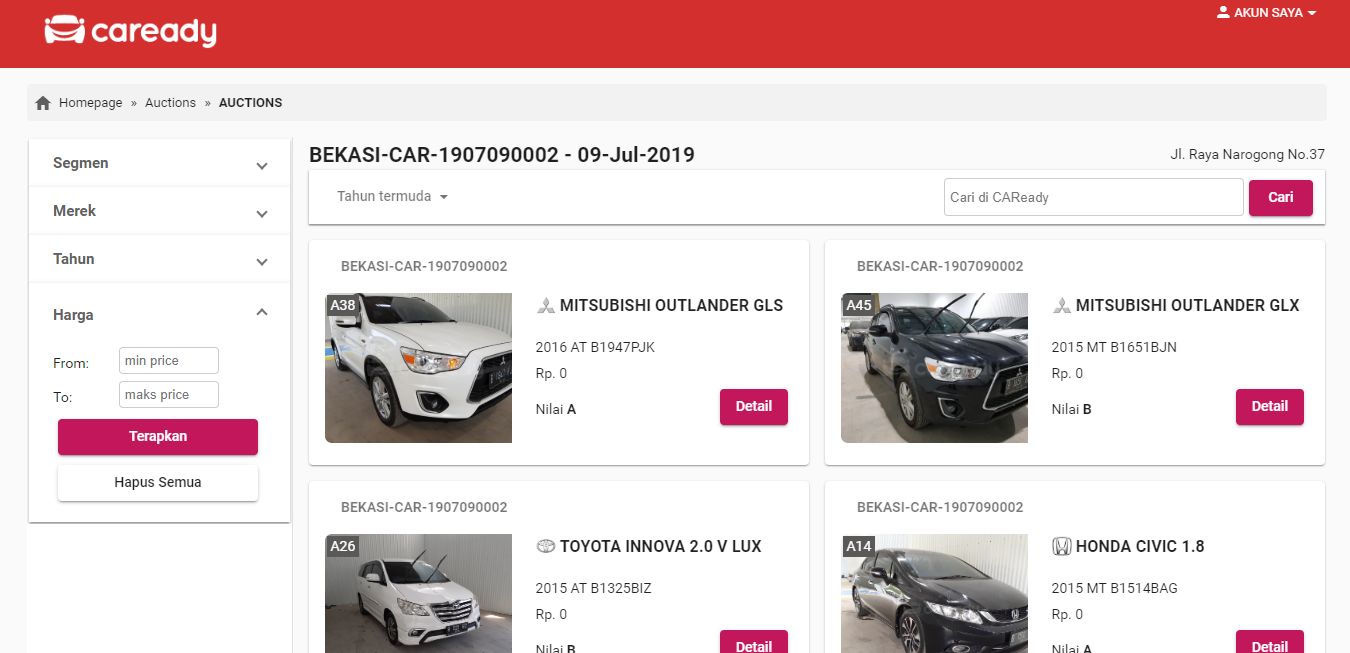Focus the min price field
Screen dimensions: 1350x653
pyautogui.click(x=169, y=361)
